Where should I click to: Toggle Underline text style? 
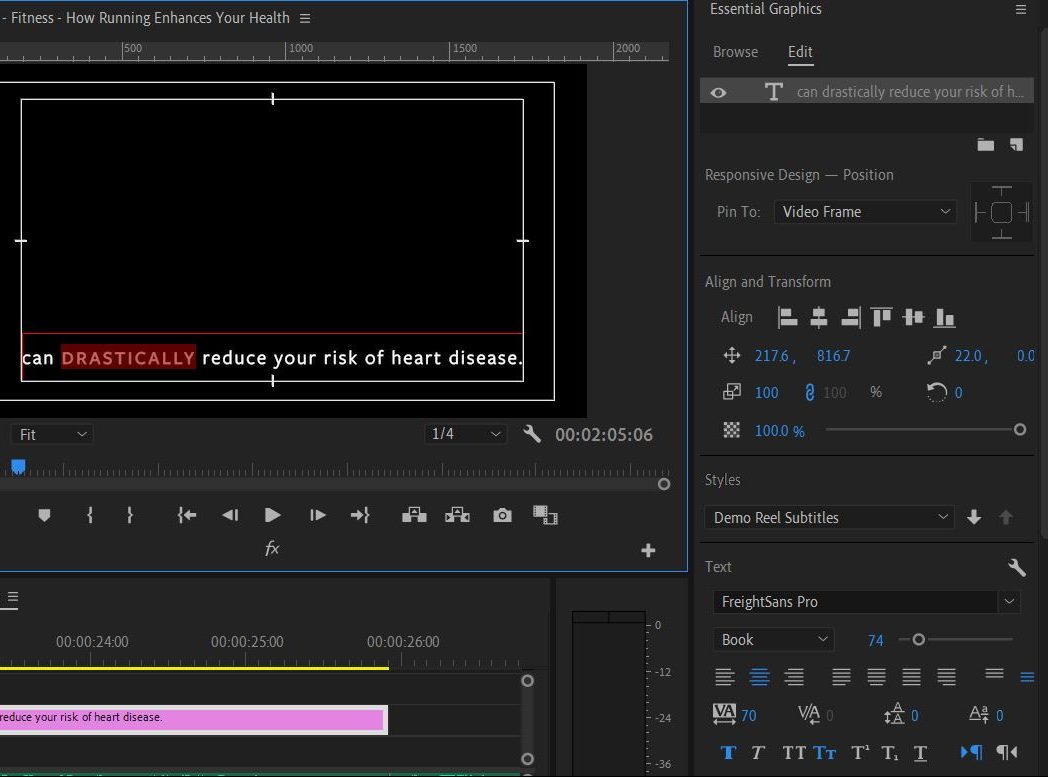(x=920, y=753)
